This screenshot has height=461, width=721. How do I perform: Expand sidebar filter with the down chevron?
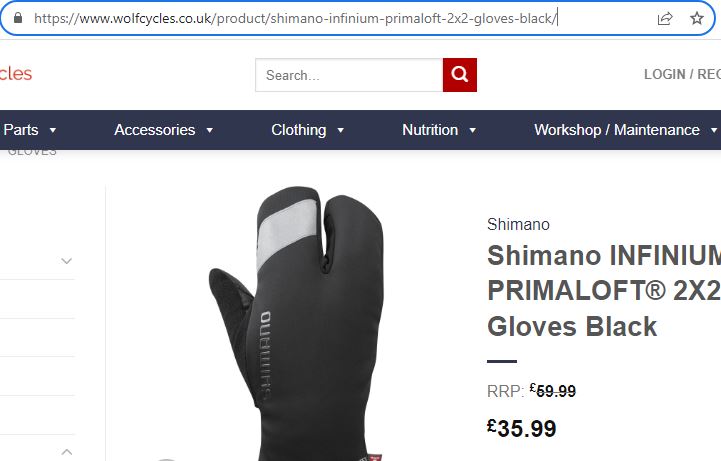point(67,261)
